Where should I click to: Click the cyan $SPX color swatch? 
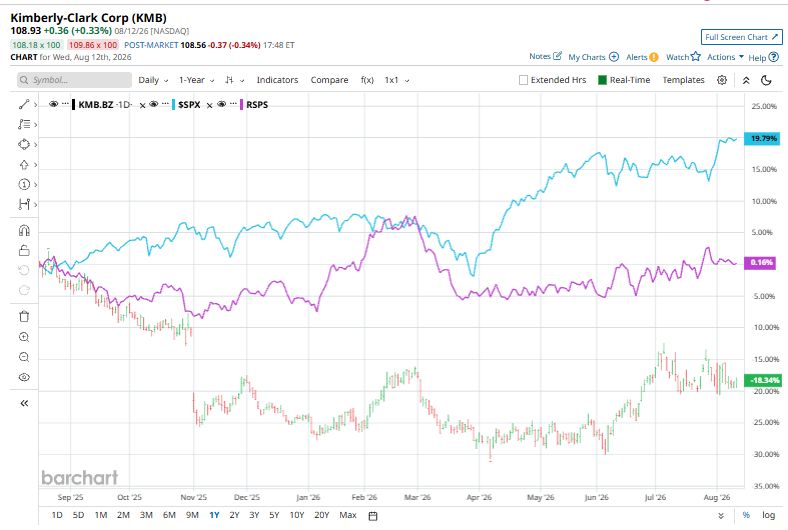click(173, 104)
